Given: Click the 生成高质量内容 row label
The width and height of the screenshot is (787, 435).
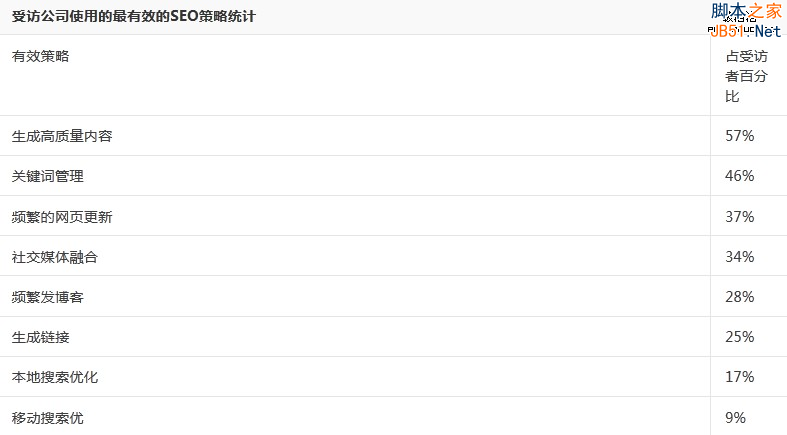Looking at the screenshot, I should (62, 136).
